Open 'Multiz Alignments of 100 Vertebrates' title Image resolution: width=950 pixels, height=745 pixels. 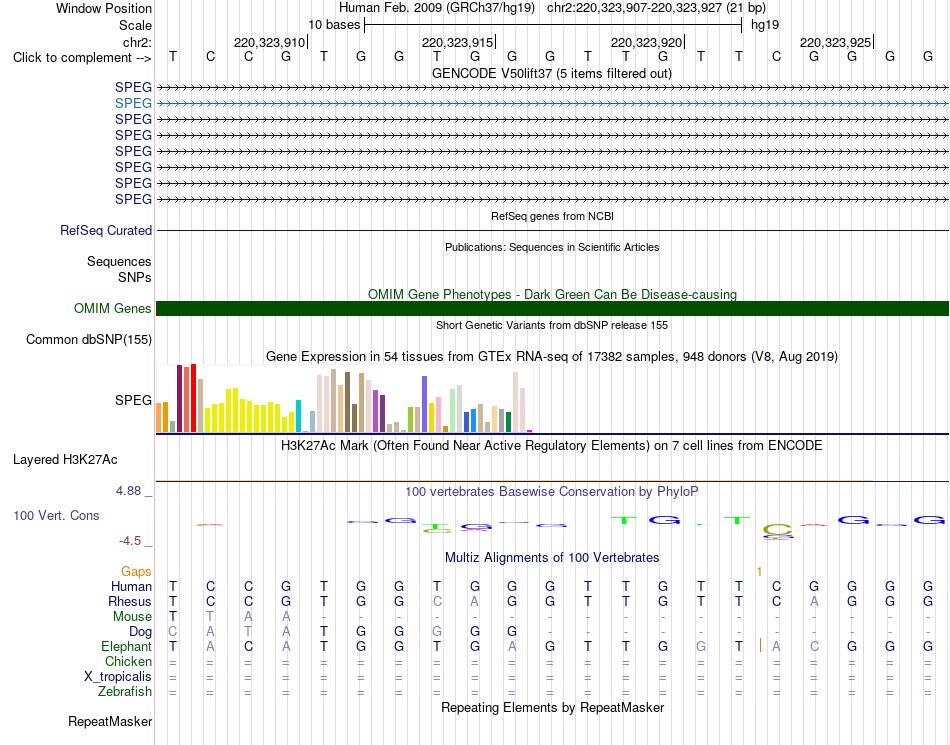(552, 557)
